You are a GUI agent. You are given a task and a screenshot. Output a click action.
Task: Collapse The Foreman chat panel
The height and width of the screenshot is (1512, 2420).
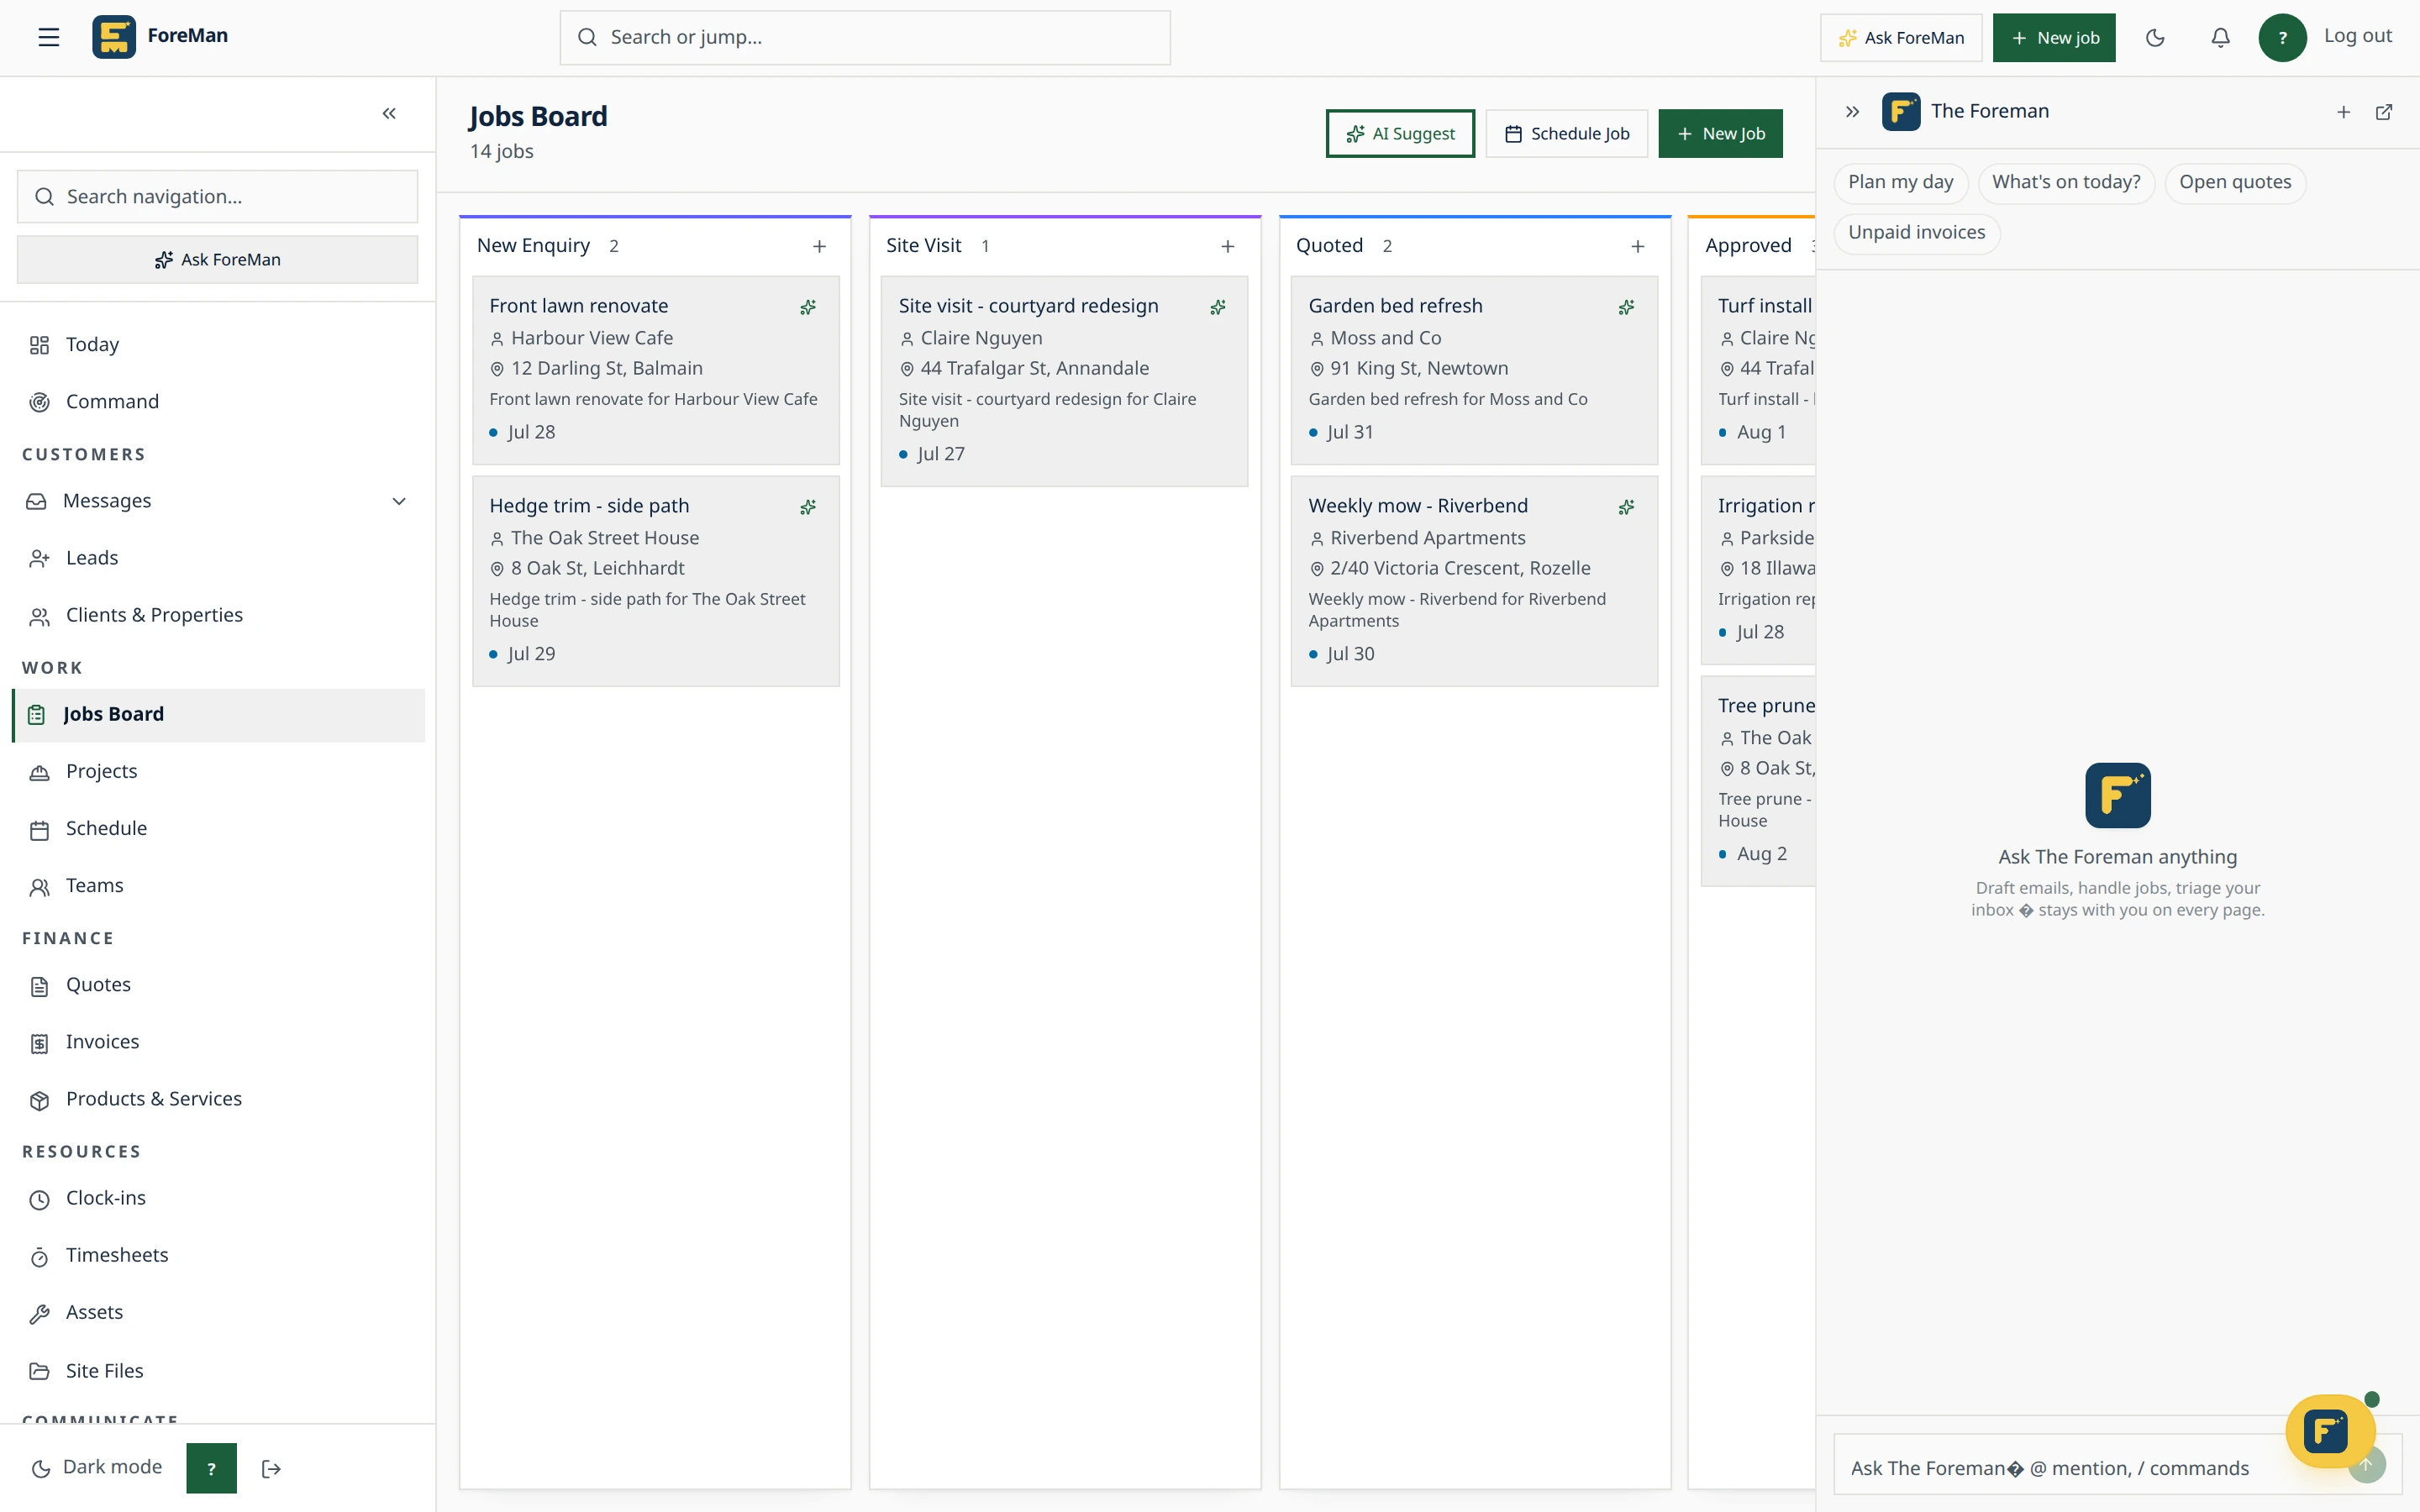(x=1852, y=112)
